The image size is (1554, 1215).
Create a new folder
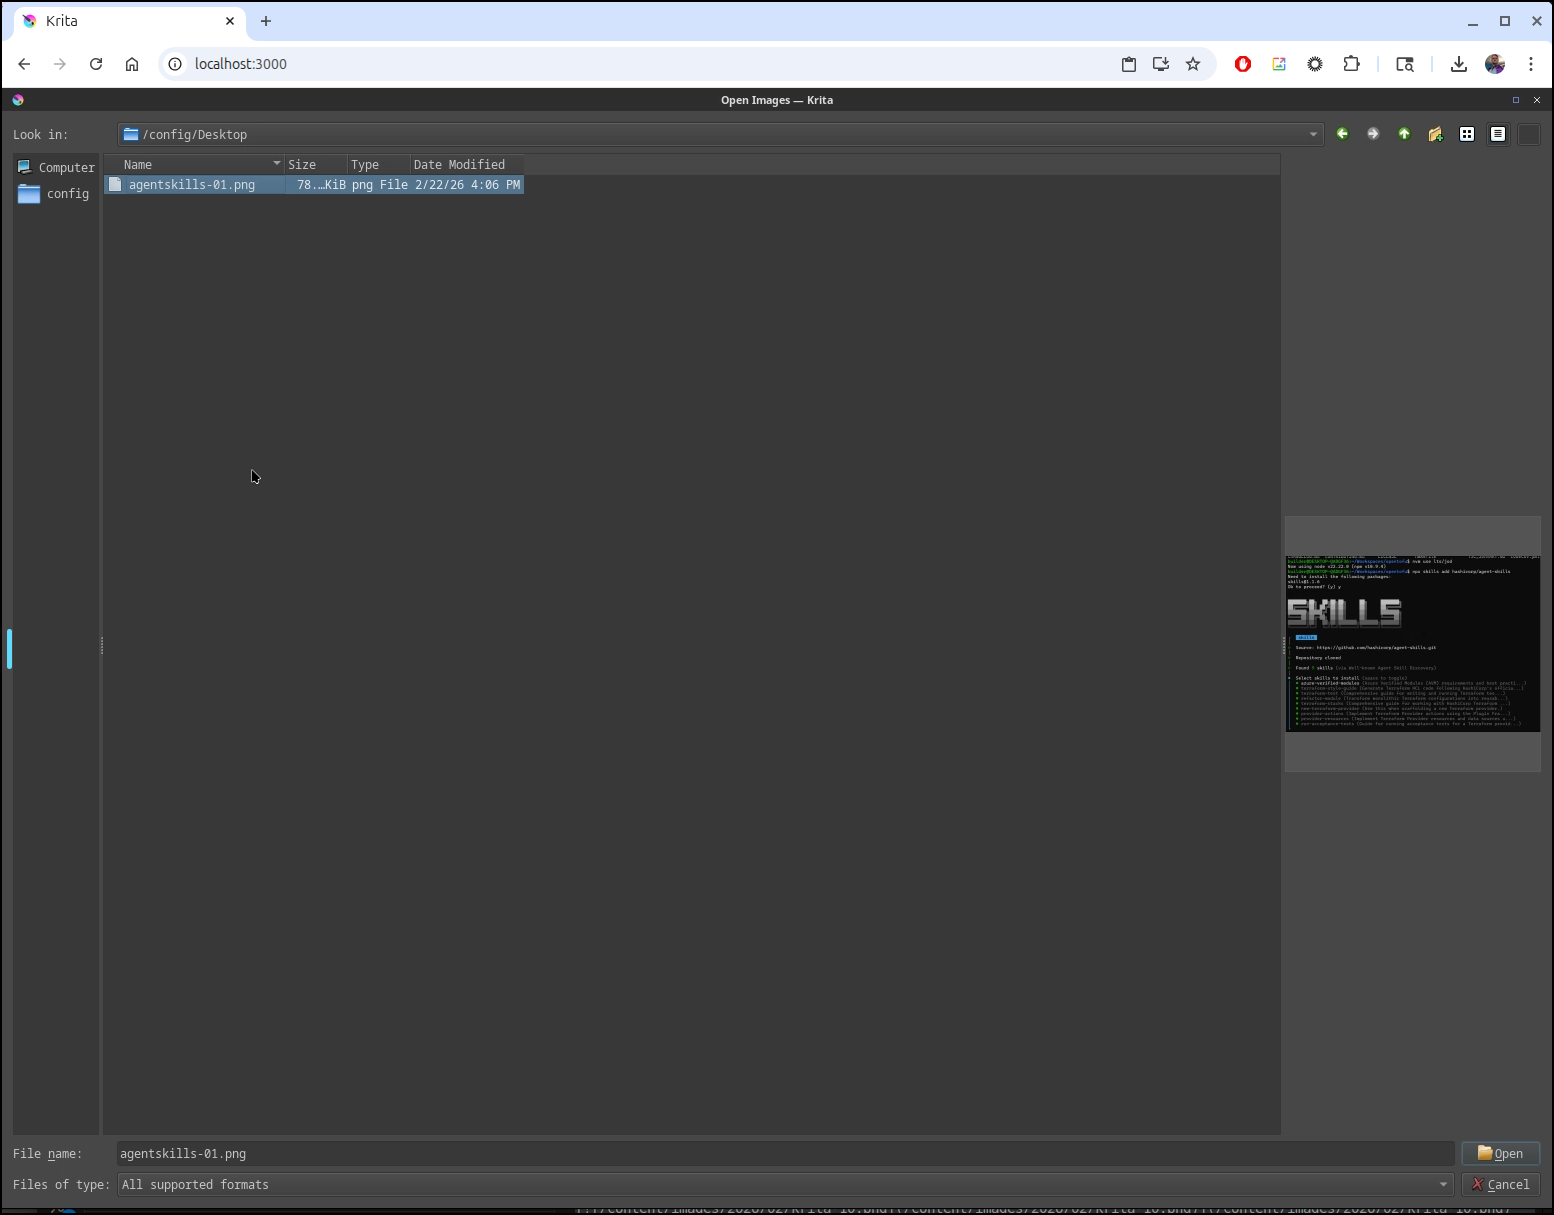(x=1436, y=133)
